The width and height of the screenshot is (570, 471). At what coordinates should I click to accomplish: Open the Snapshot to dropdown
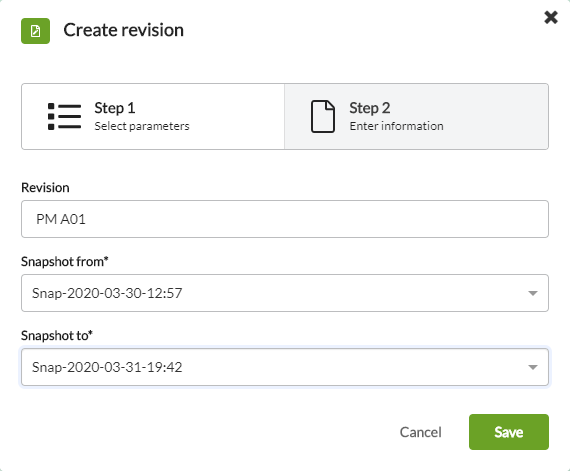(285, 367)
